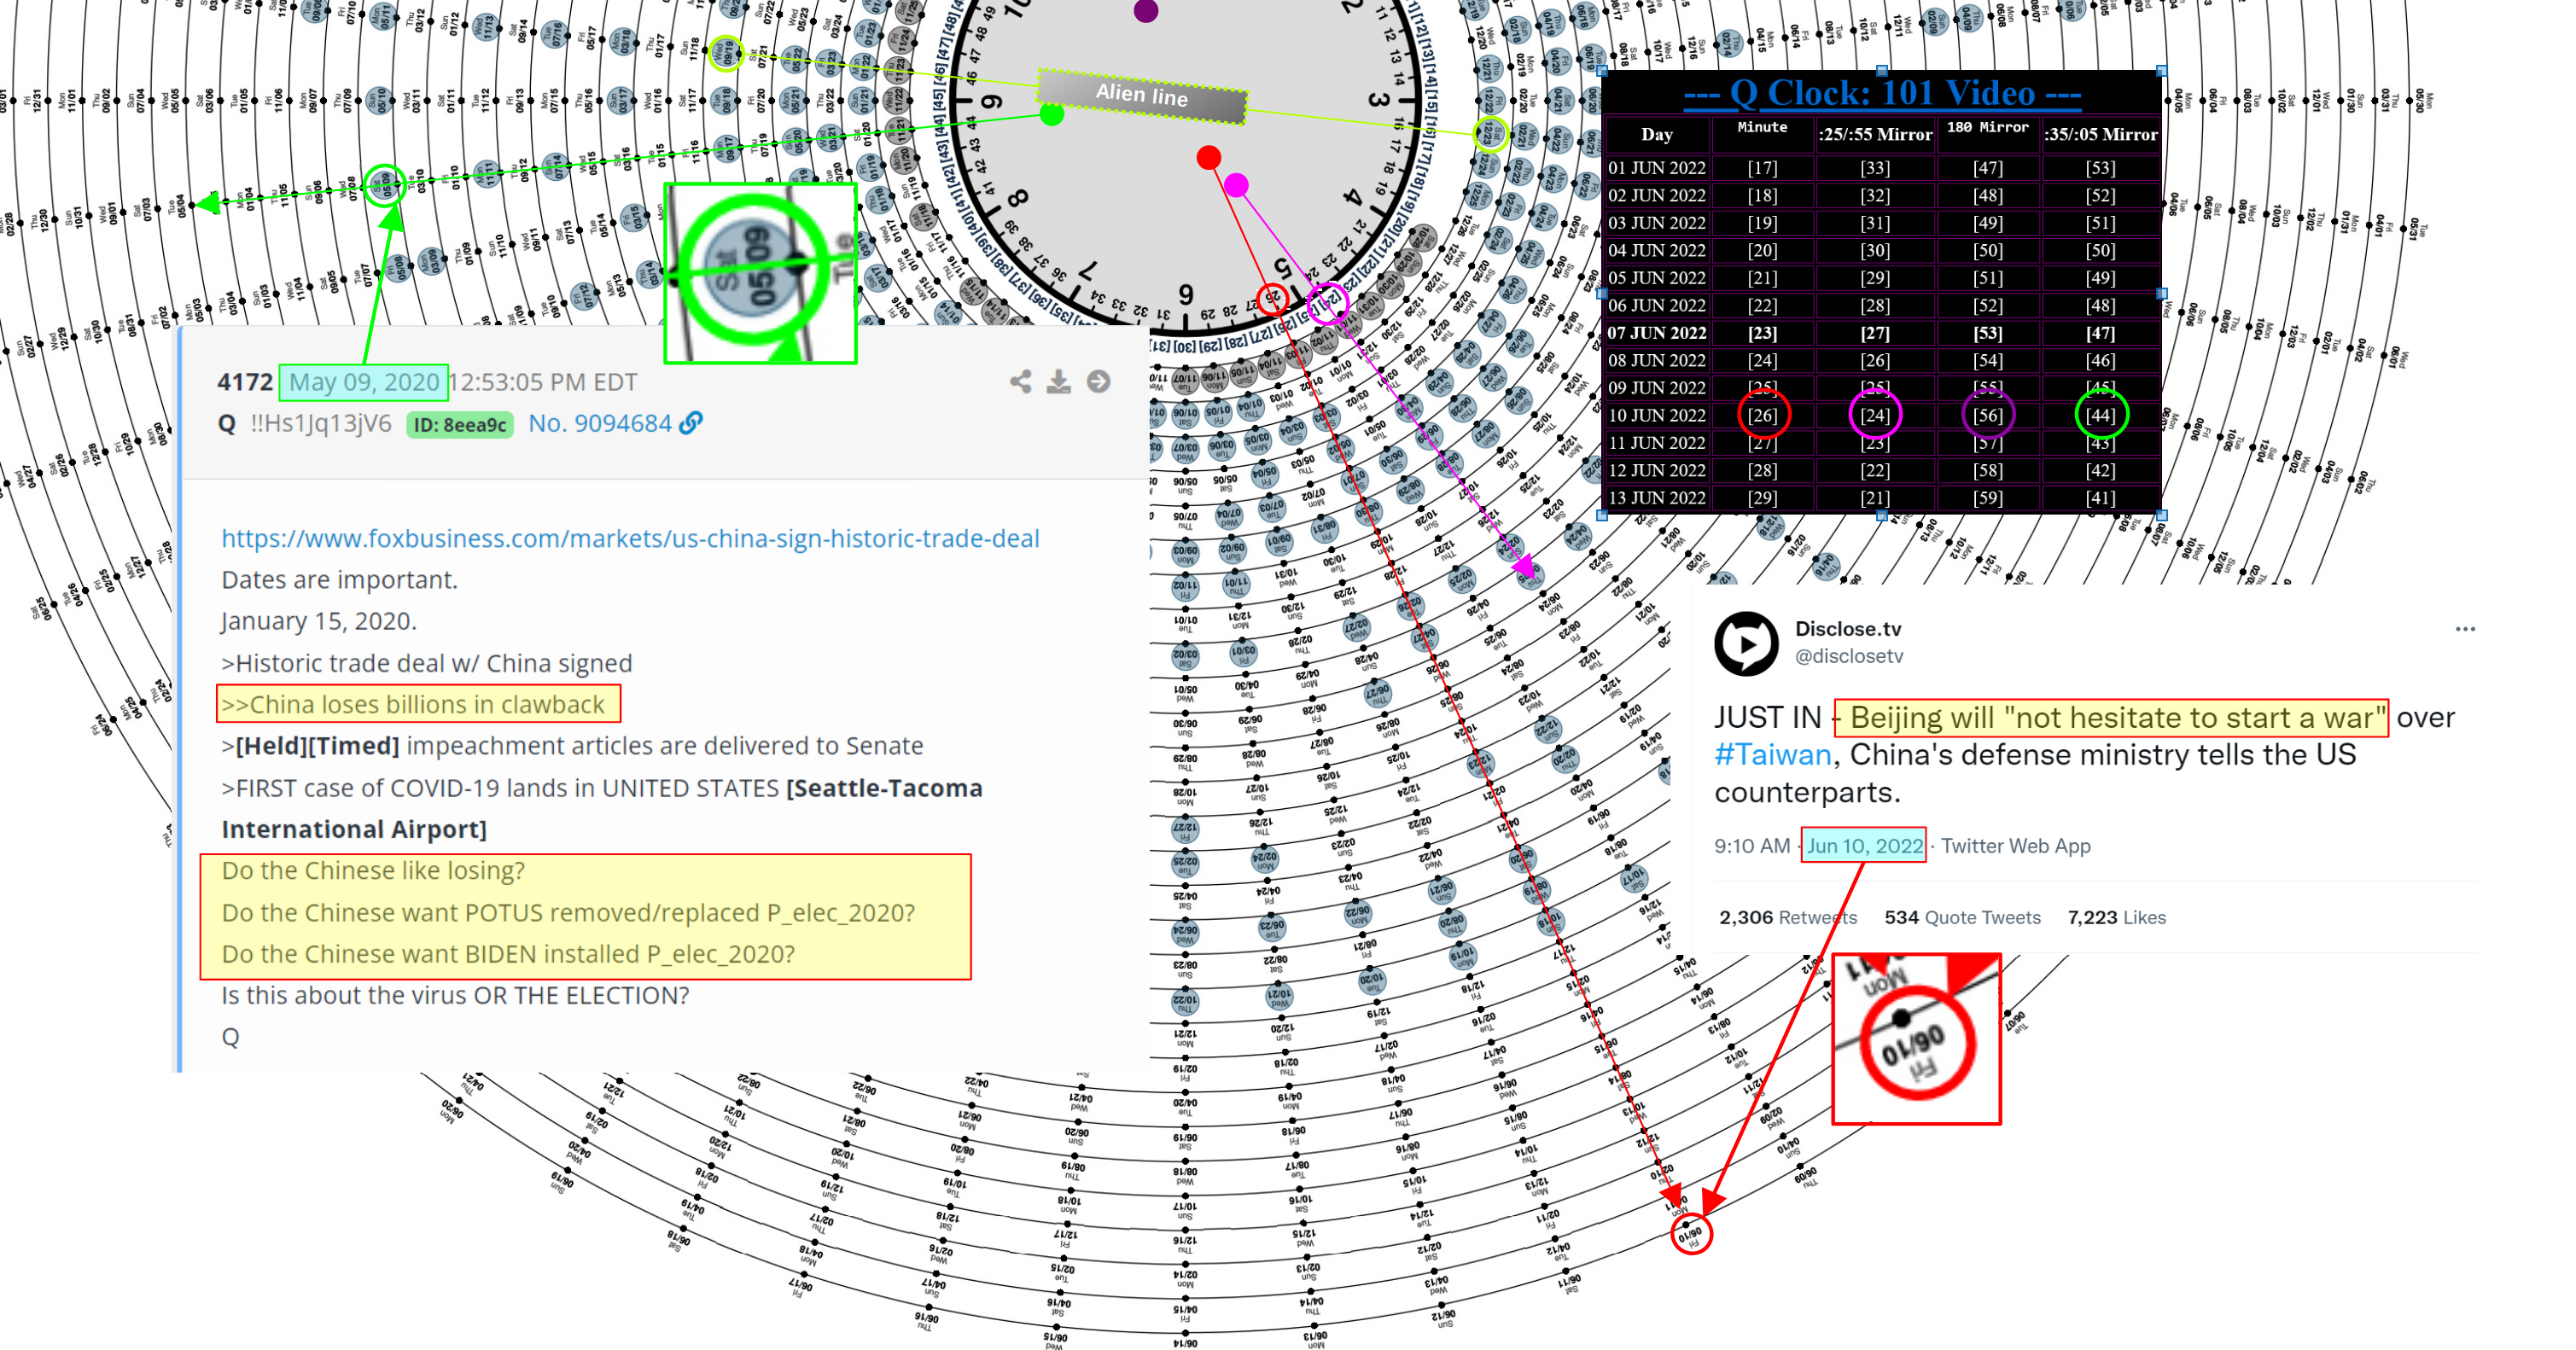Viewport: 2576px width, 1350px height.
Task: Click the magenta dot on the clock face
Action: point(1236,185)
